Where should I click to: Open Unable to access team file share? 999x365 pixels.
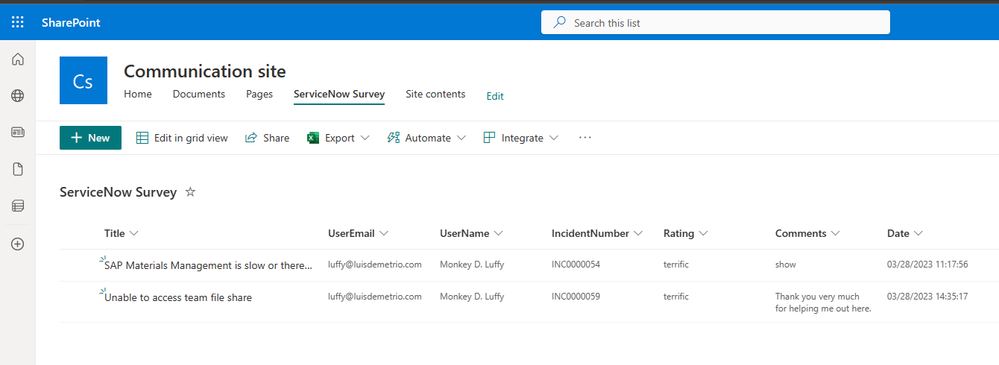pyautogui.click(x=178, y=297)
